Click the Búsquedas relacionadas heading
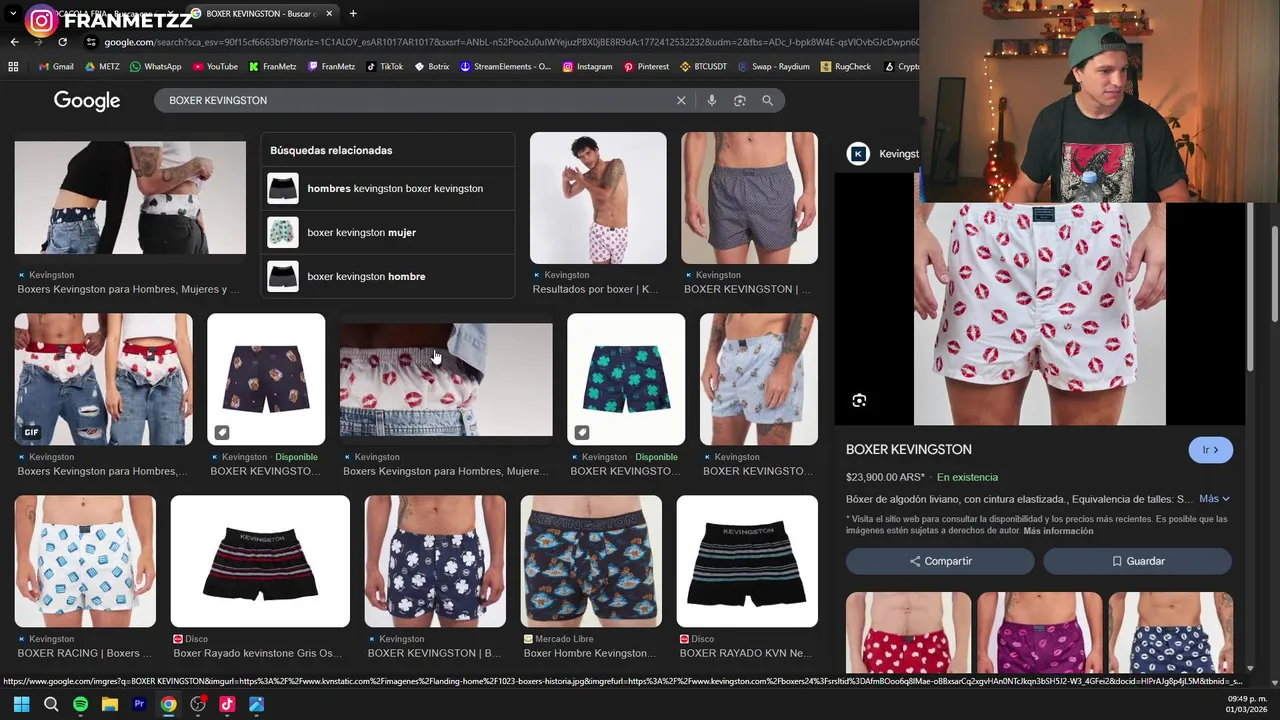Image resolution: width=1280 pixels, height=720 pixels. point(331,150)
